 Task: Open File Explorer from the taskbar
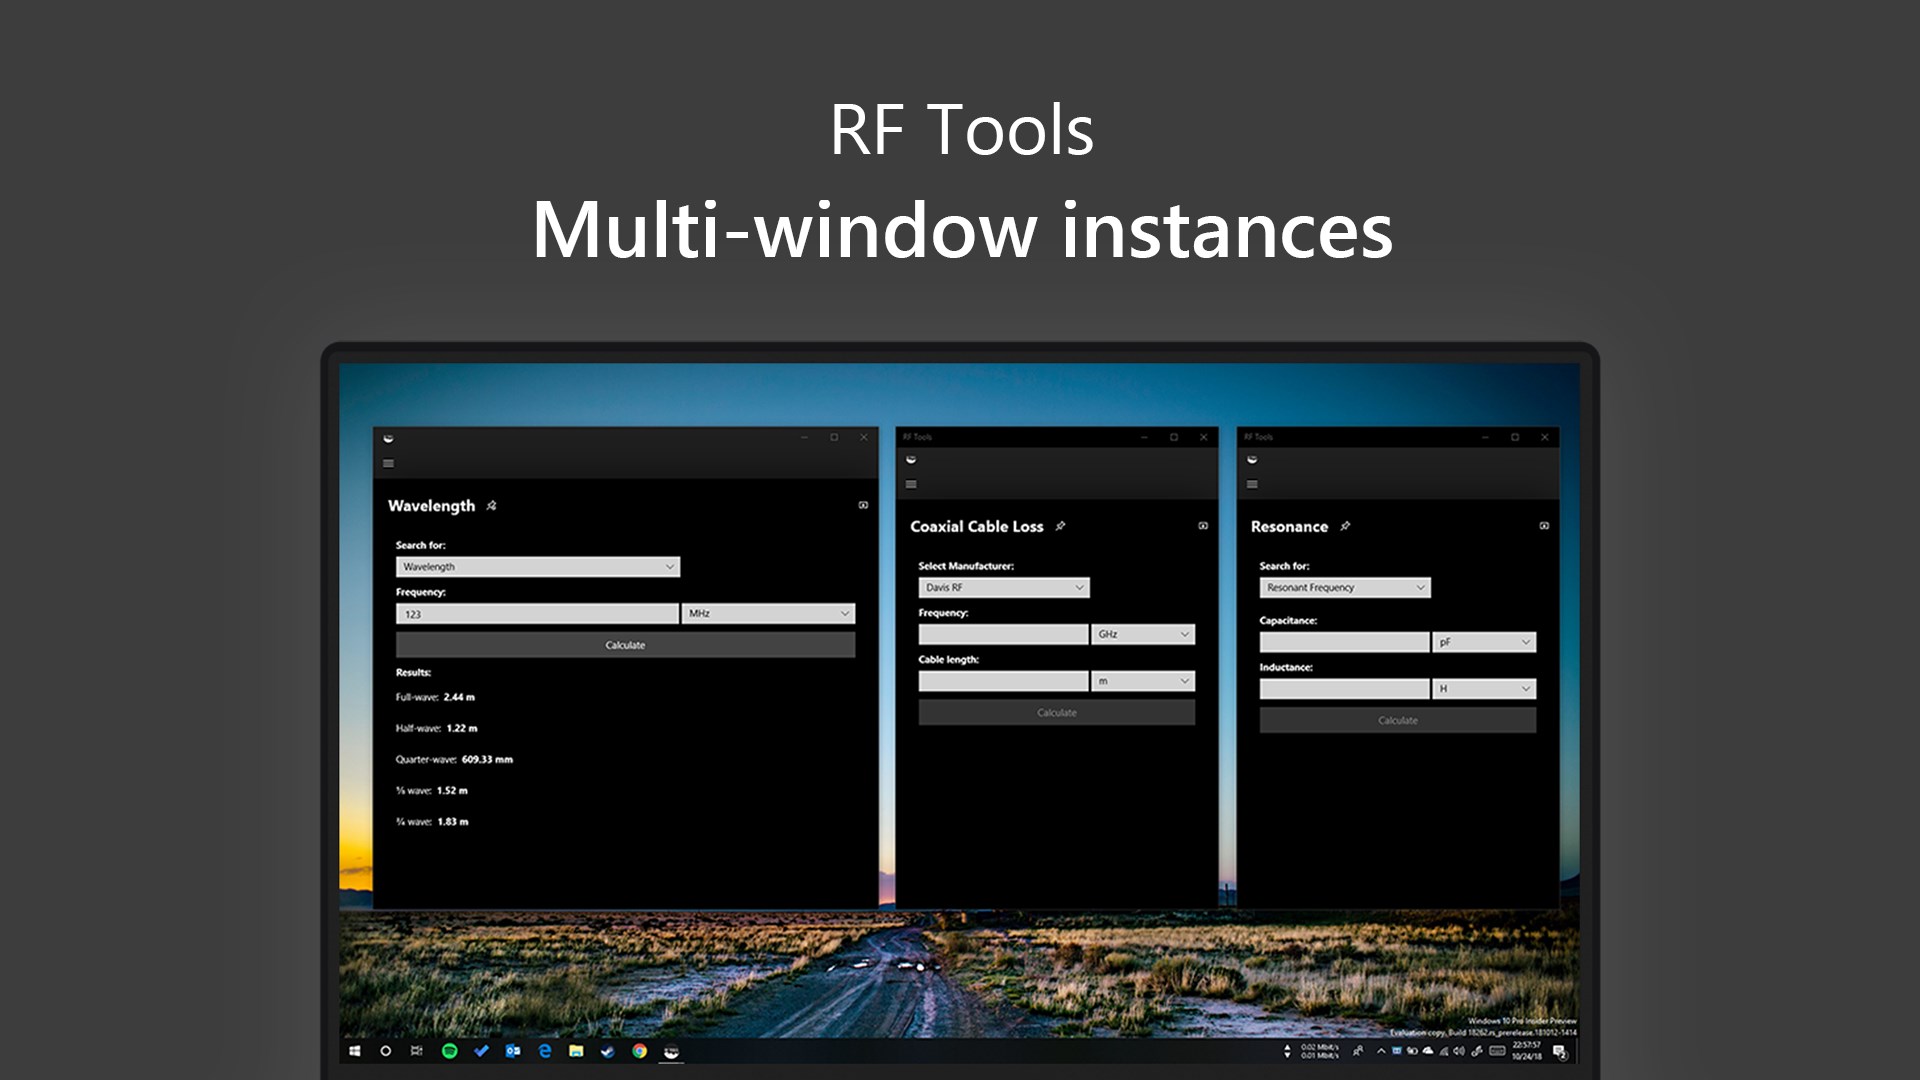[x=576, y=1051]
